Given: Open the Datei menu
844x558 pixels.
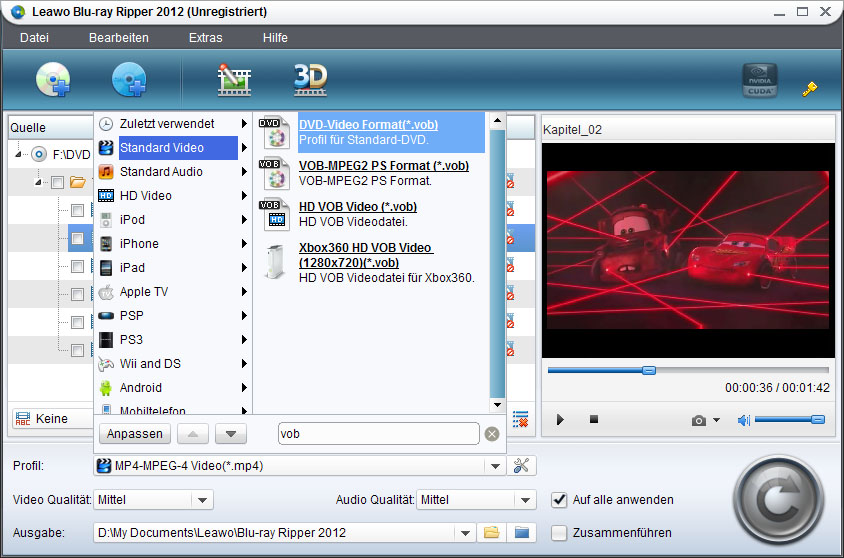Looking at the screenshot, I should (34, 38).
